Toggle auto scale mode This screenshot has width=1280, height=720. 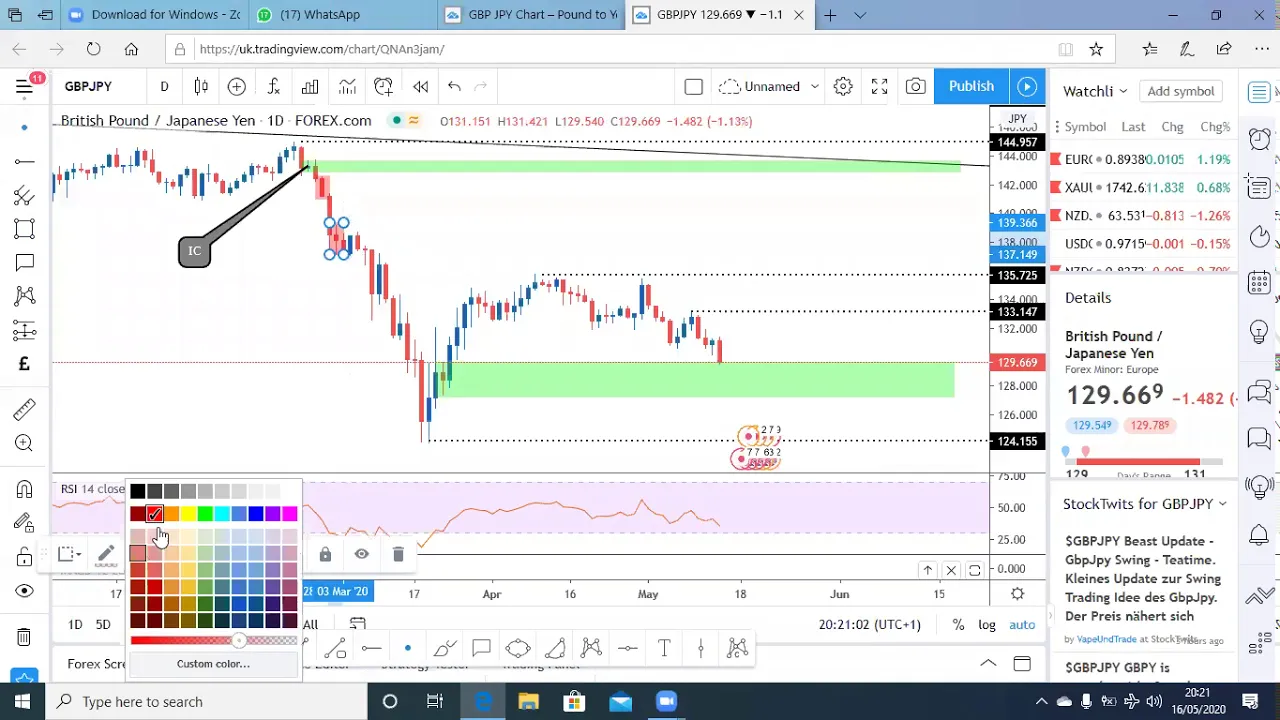pos(1022,625)
